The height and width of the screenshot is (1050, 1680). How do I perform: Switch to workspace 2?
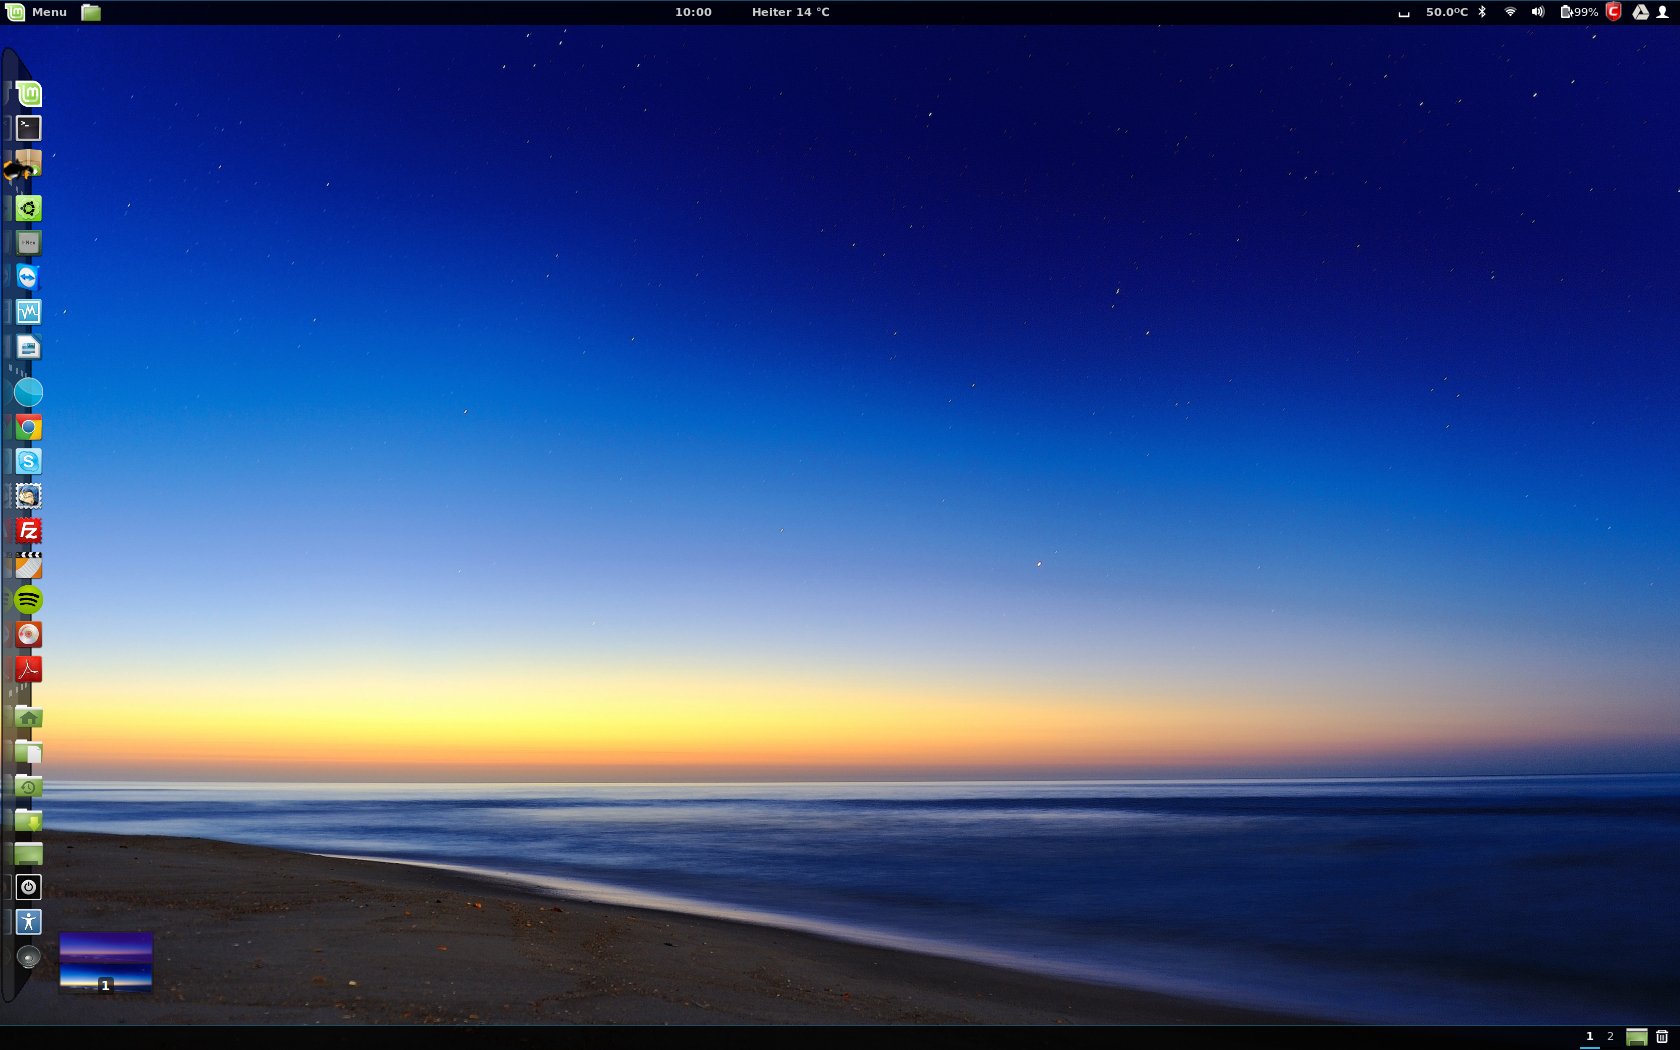click(1610, 1037)
